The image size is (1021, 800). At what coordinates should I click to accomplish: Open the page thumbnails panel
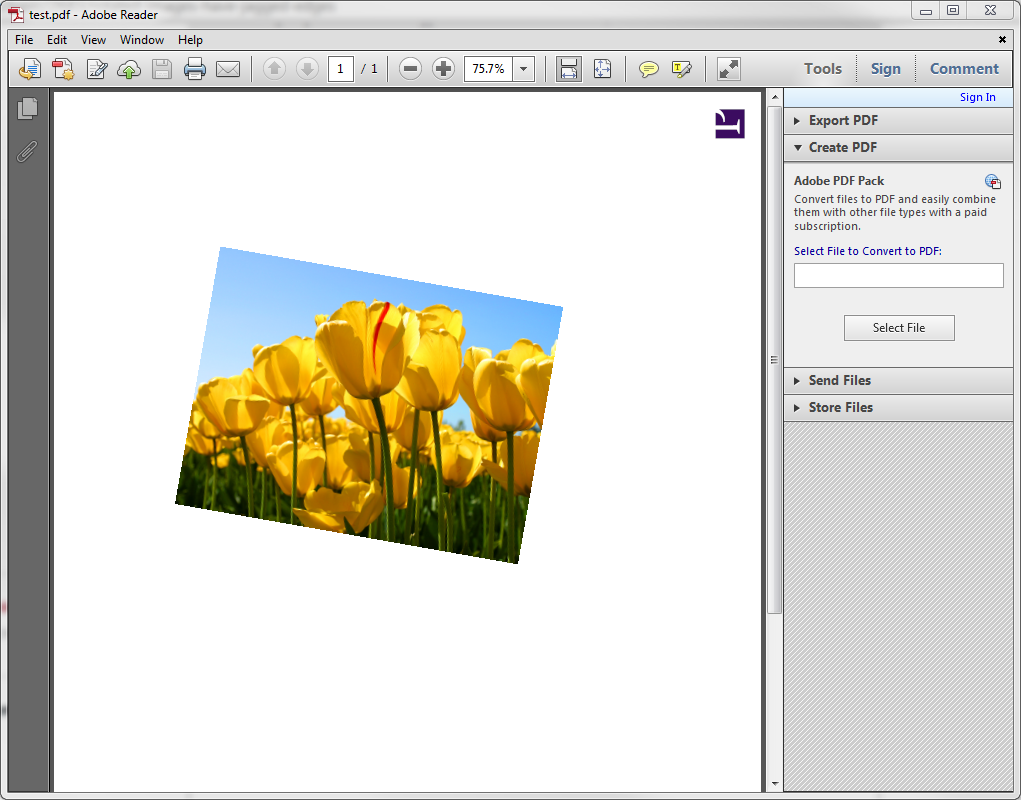point(28,109)
